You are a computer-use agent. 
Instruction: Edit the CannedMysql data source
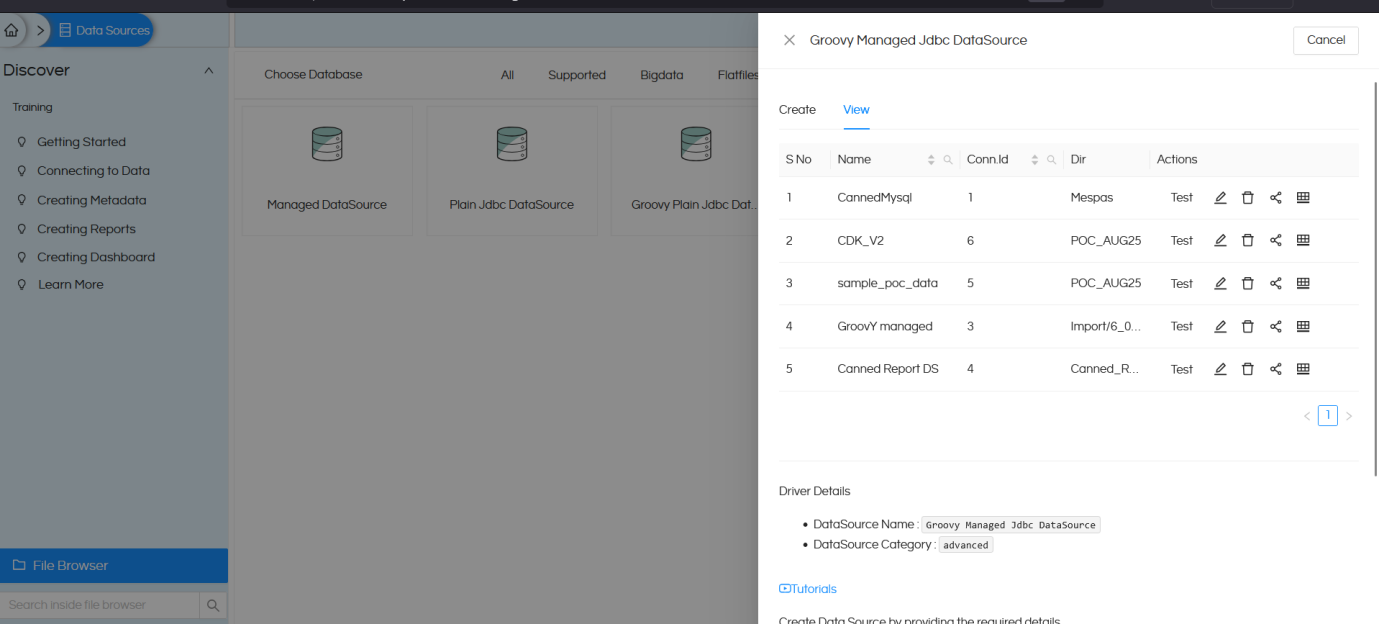(x=1220, y=198)
